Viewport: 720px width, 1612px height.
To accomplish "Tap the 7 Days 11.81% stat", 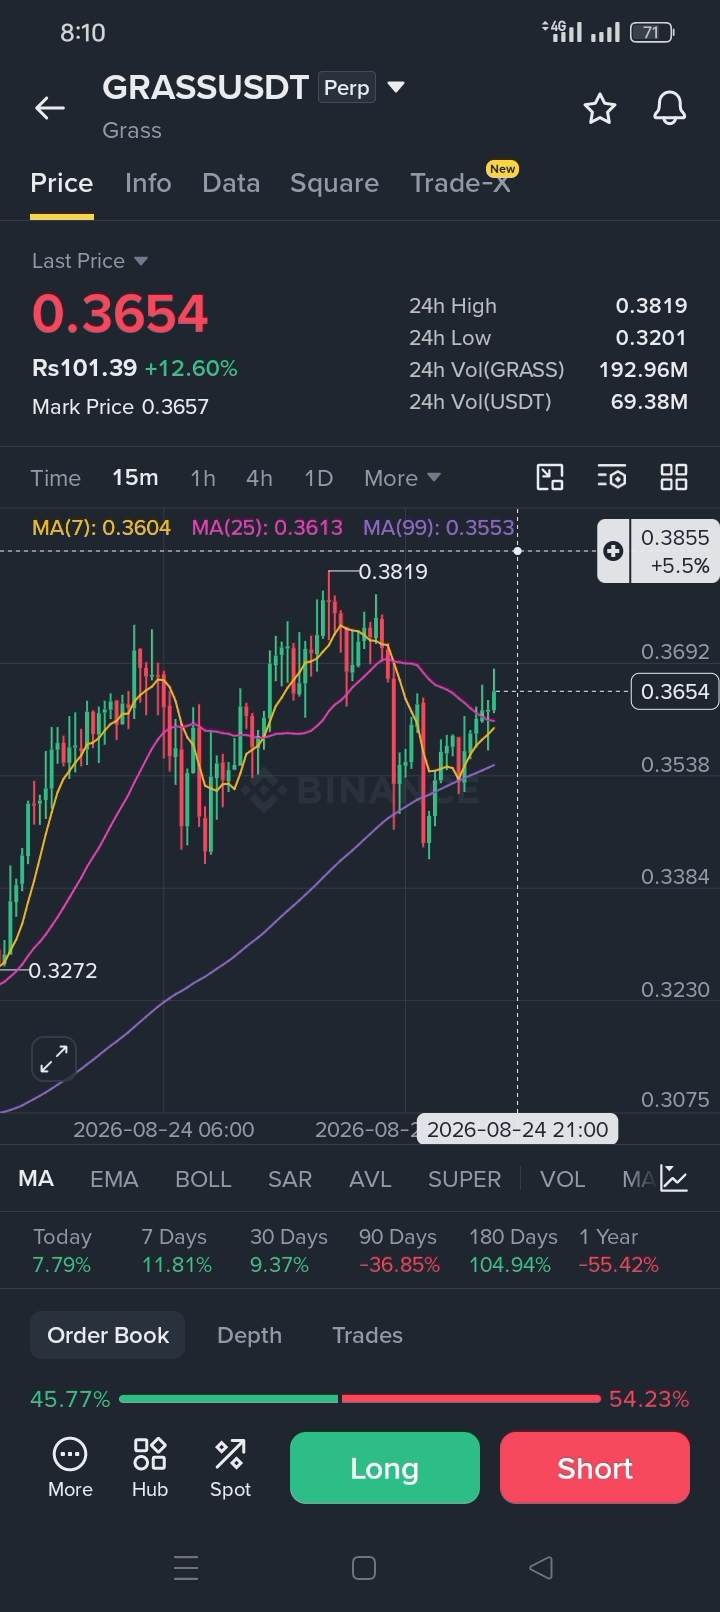I will [176, 1251].
